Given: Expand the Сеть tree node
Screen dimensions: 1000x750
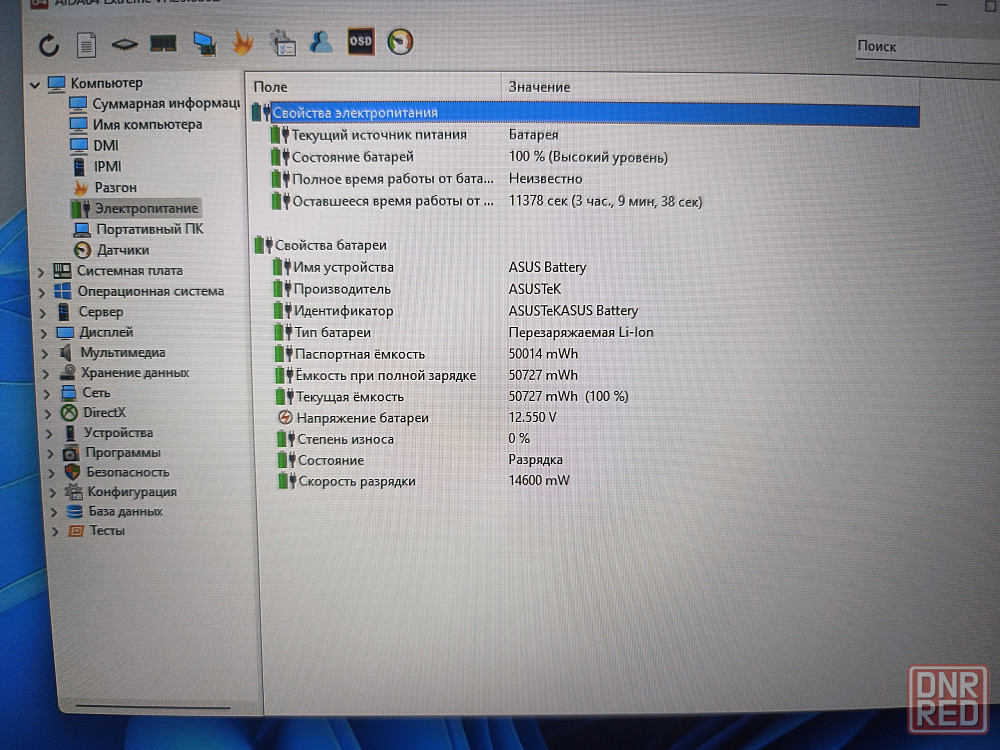Looking at the screenshot, I should [x=48, y=394].
